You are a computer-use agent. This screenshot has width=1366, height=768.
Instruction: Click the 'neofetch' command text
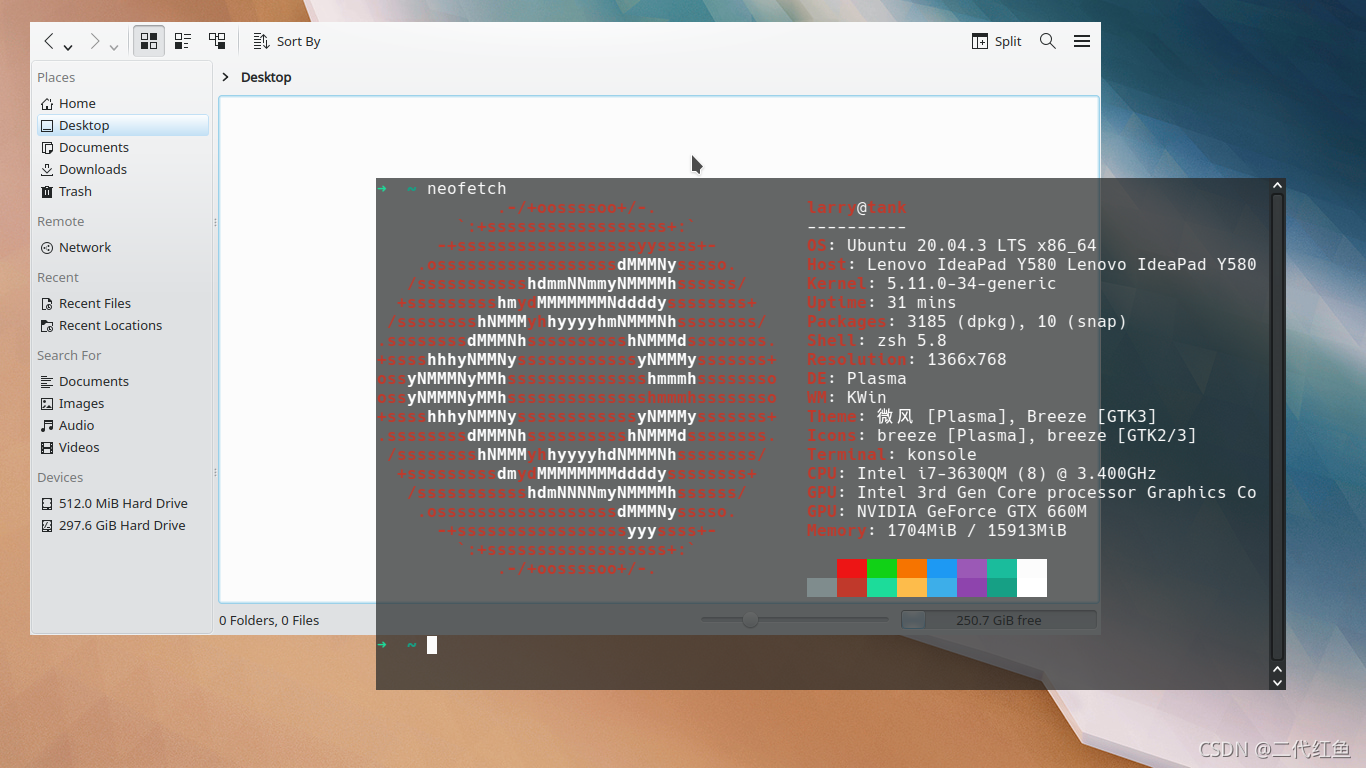467,188
